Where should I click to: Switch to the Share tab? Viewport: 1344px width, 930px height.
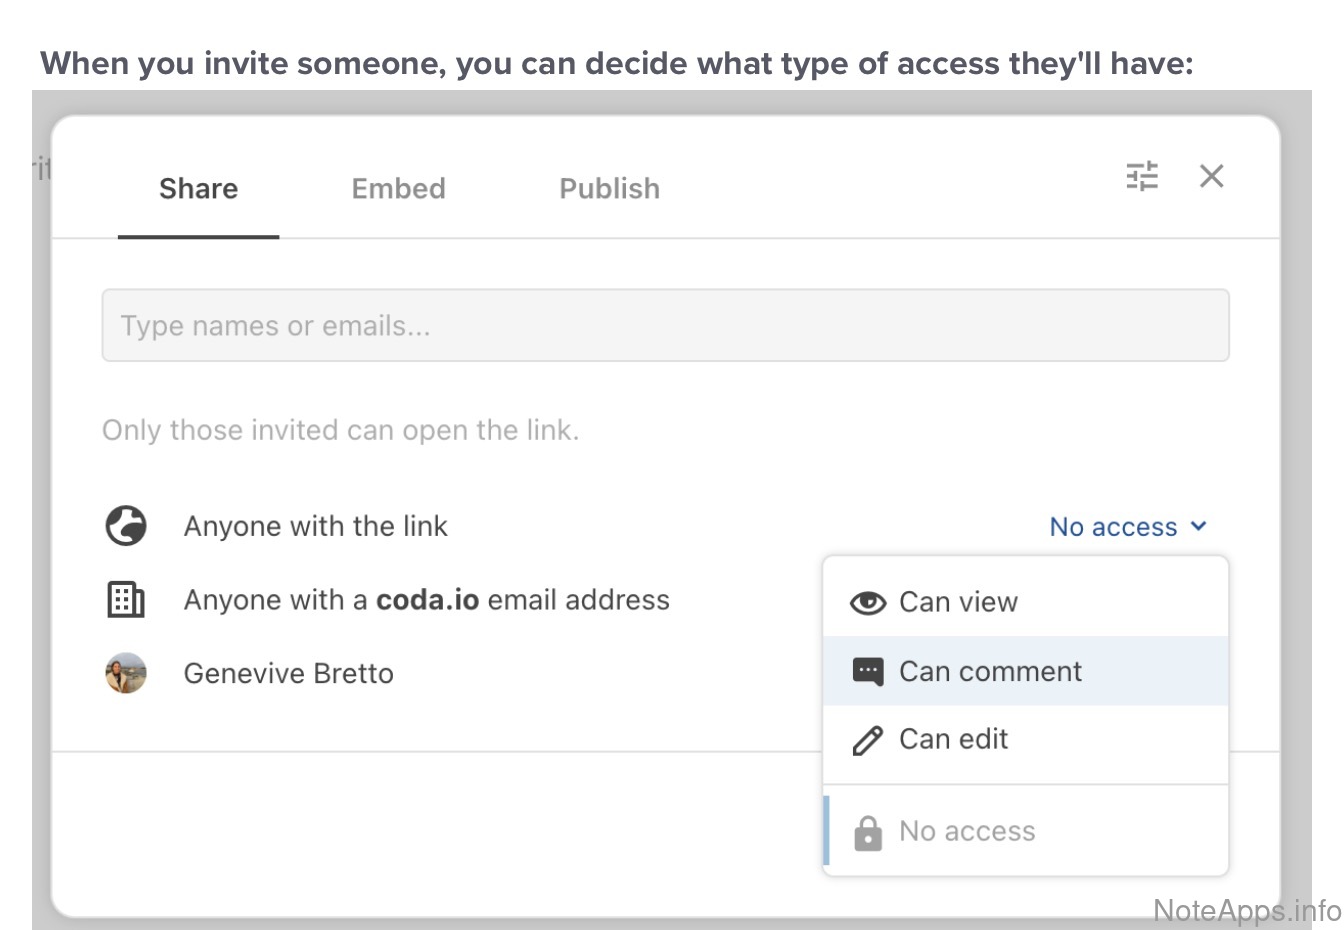[198, 189]
